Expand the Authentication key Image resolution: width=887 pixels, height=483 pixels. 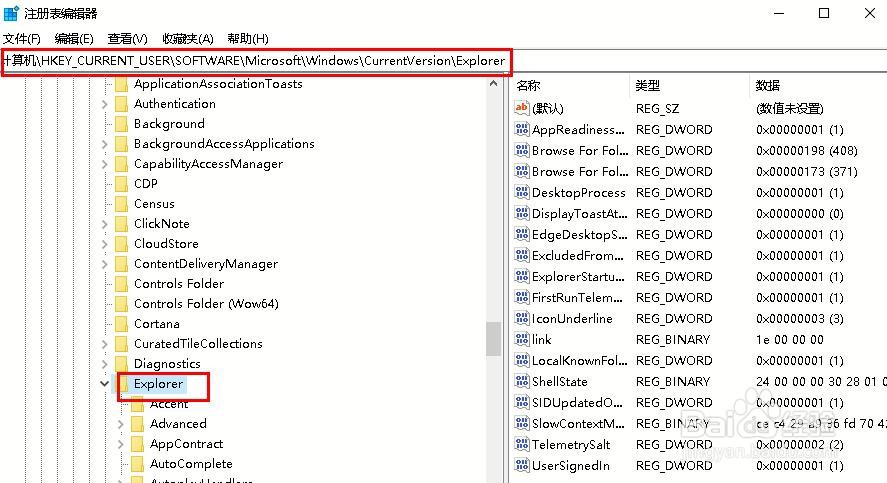pos(105,104)
